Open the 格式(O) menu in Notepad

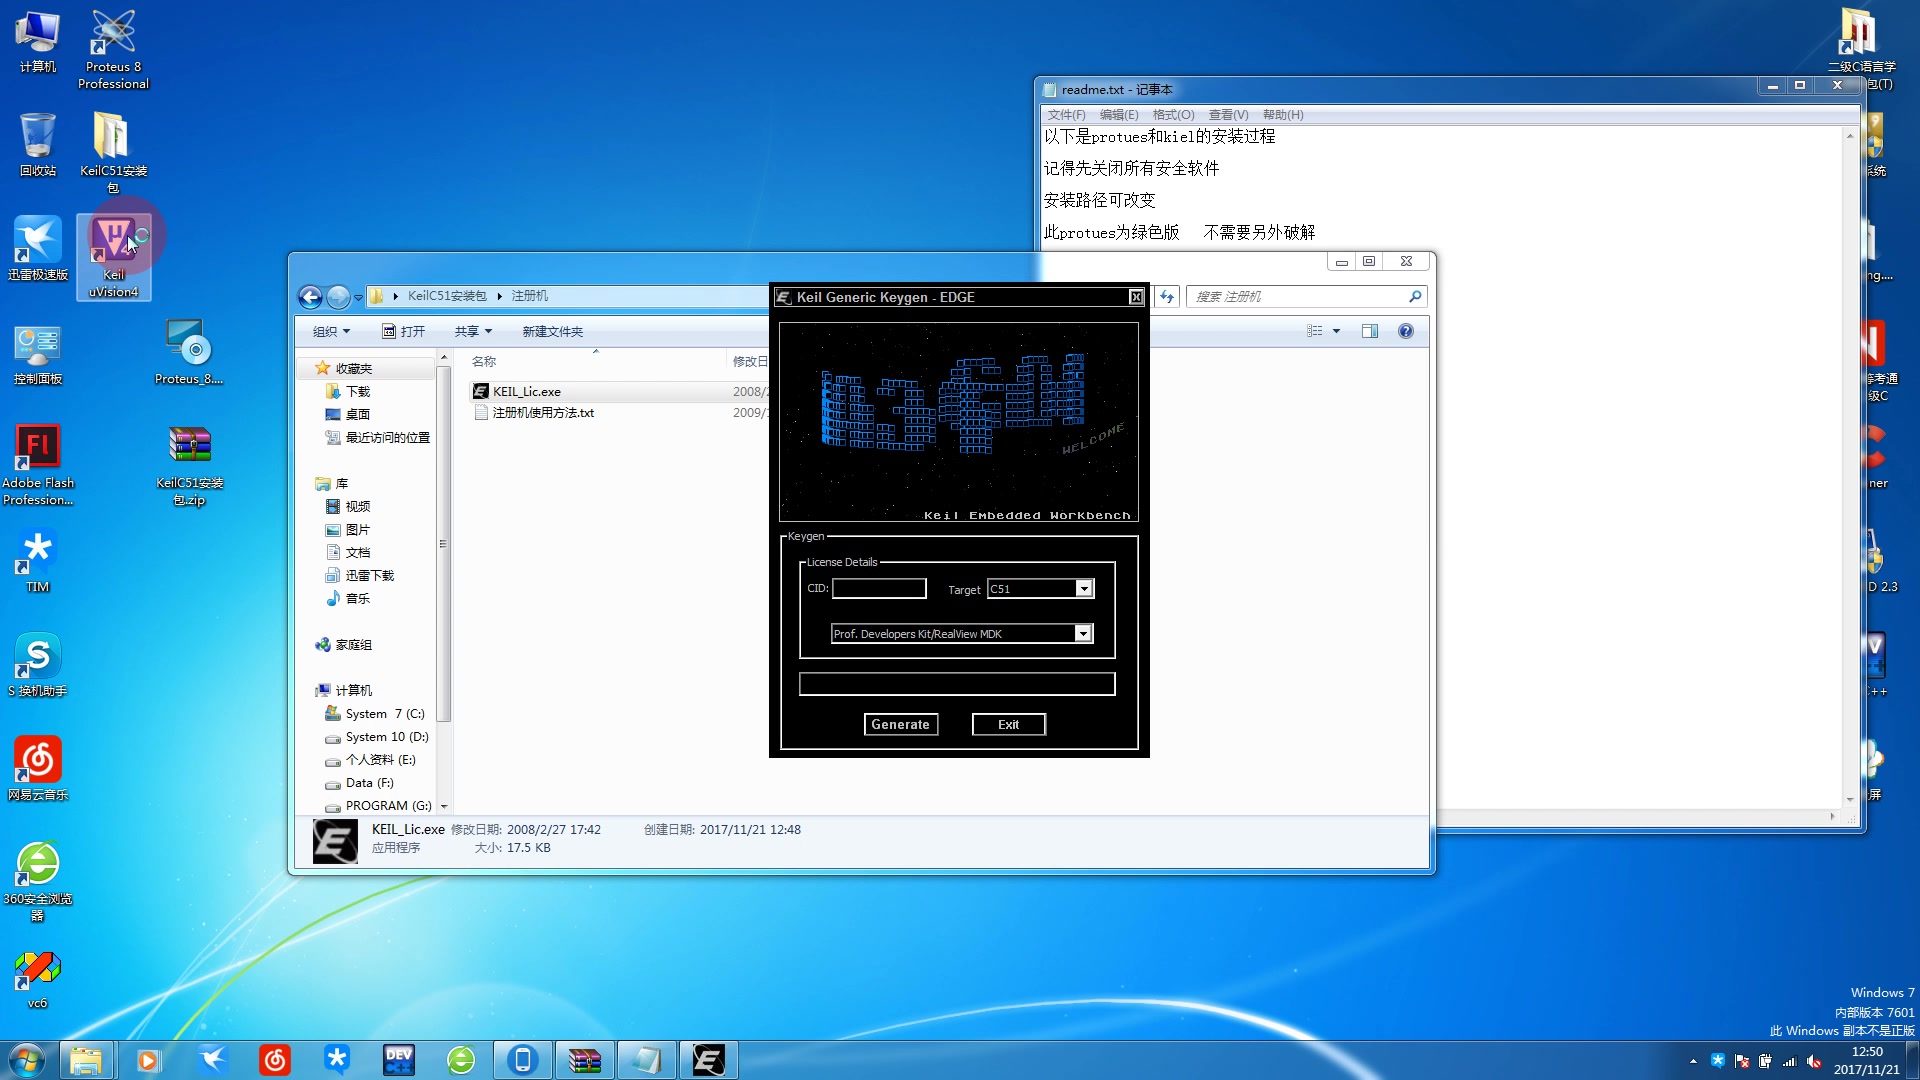tap(1173, 115)
